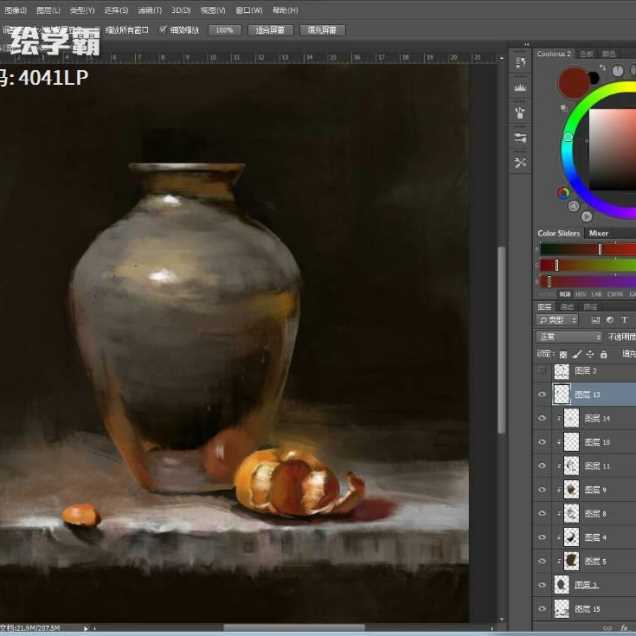
Task: Hide layer 图层 8 with its eye
Action: point(542,514)
